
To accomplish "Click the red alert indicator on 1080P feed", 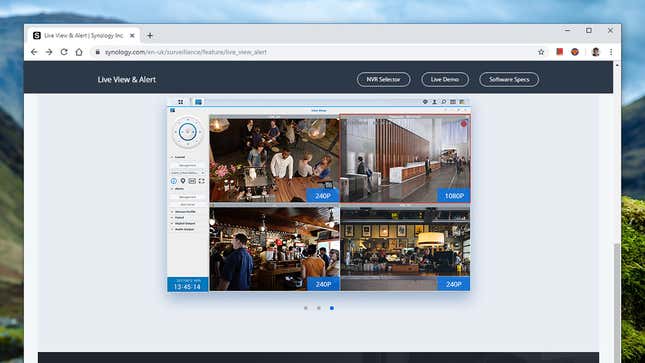I will coord(464,123).
